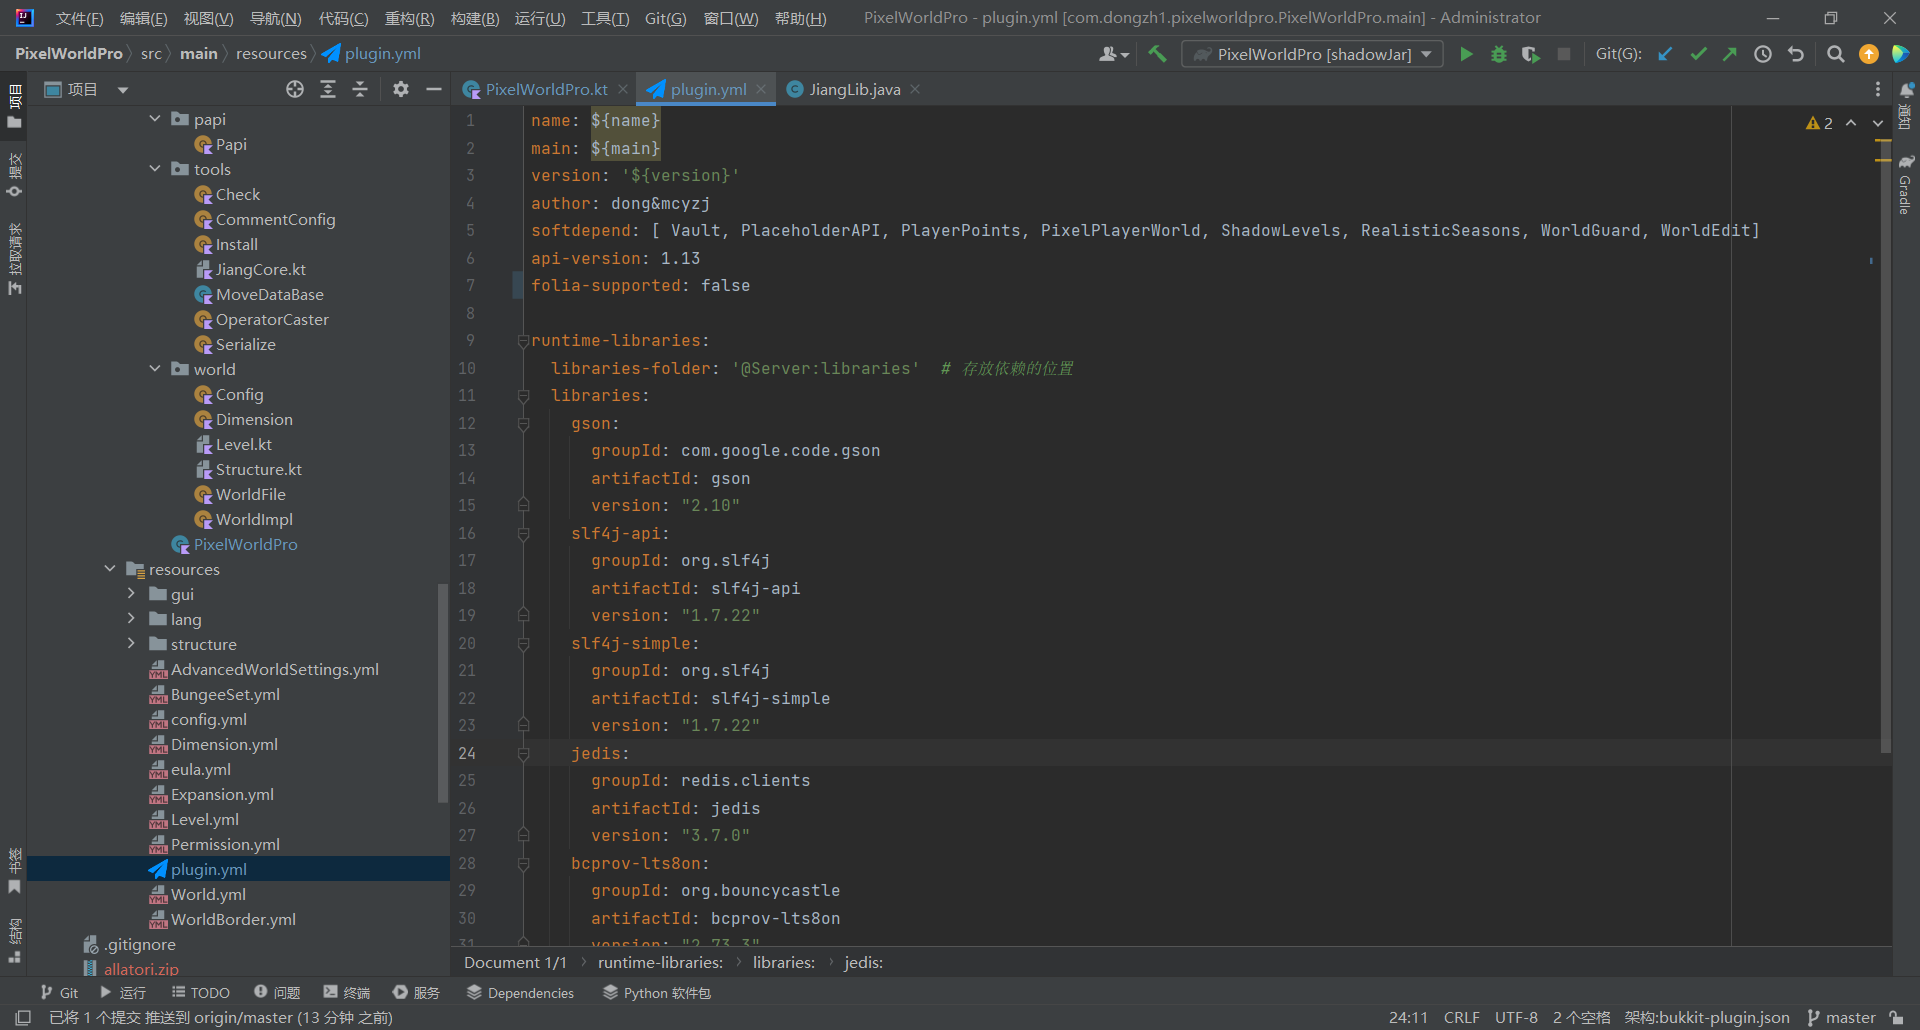Open the 文件(F) menu
Image resolution: width=1920 pixels, height=1030 pixels.
pyautogui.click(x=79, y=18)
